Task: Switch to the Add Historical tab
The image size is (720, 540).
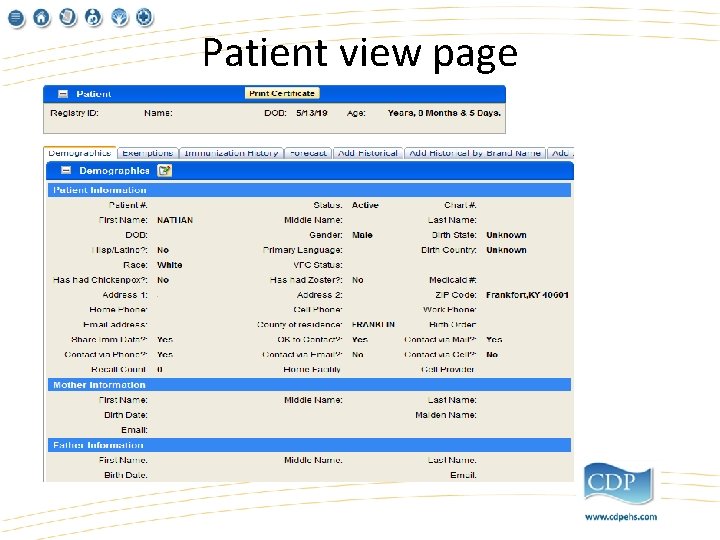Action: (x=368, y=153)
